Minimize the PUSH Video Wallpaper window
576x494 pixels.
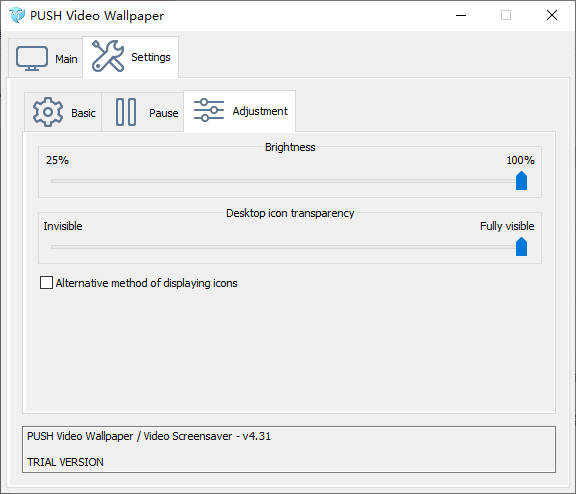point(461,15)
